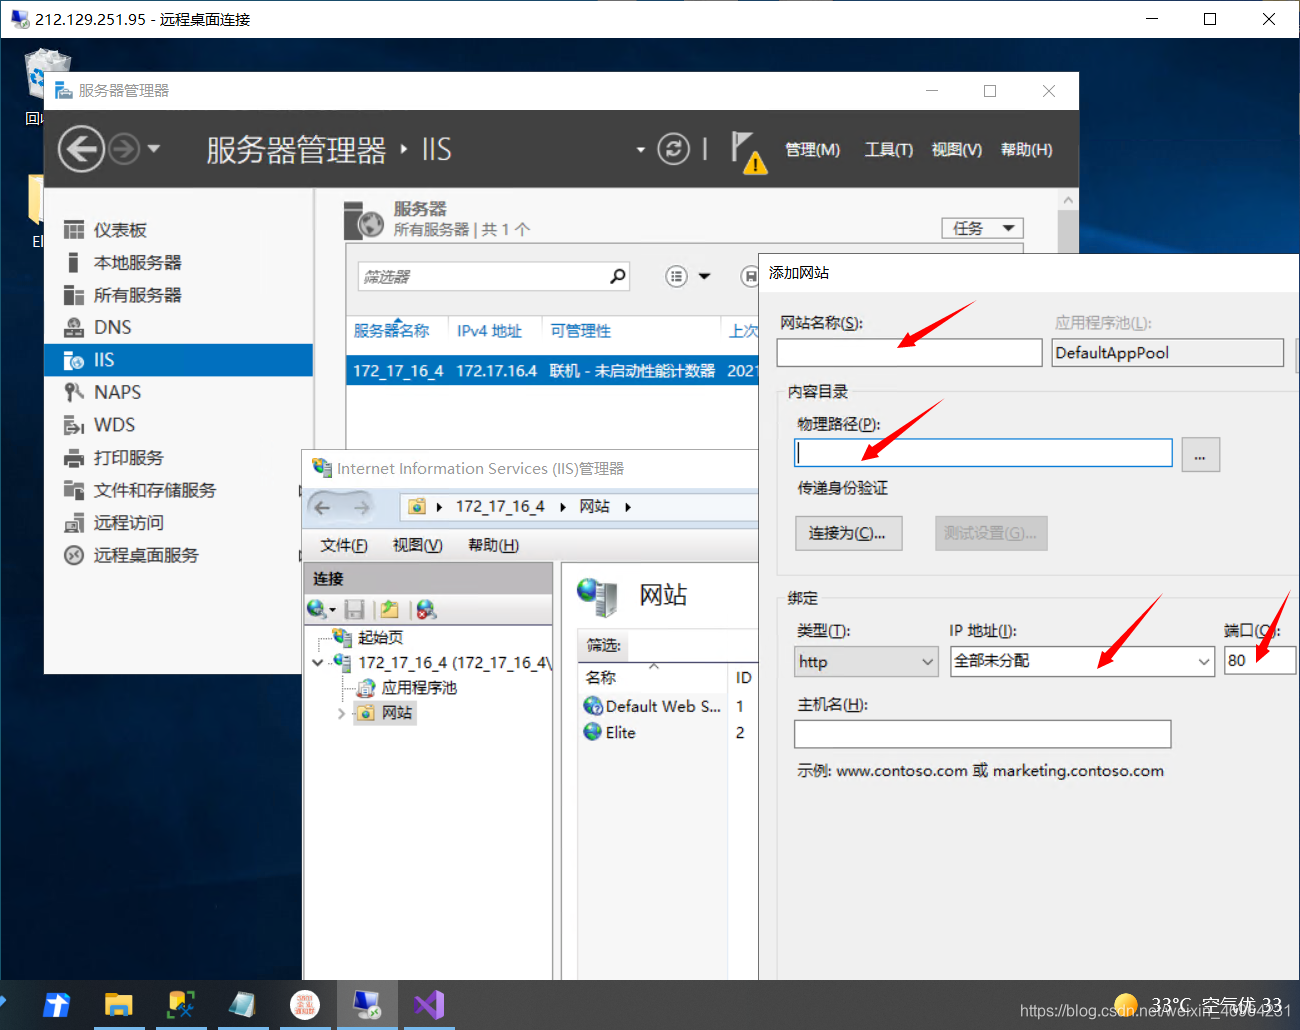Click the Remote Desktop taskbar icon
Image resolution: width=1300 pixels, height=1030 pixels.
[x=367, y=1005]
